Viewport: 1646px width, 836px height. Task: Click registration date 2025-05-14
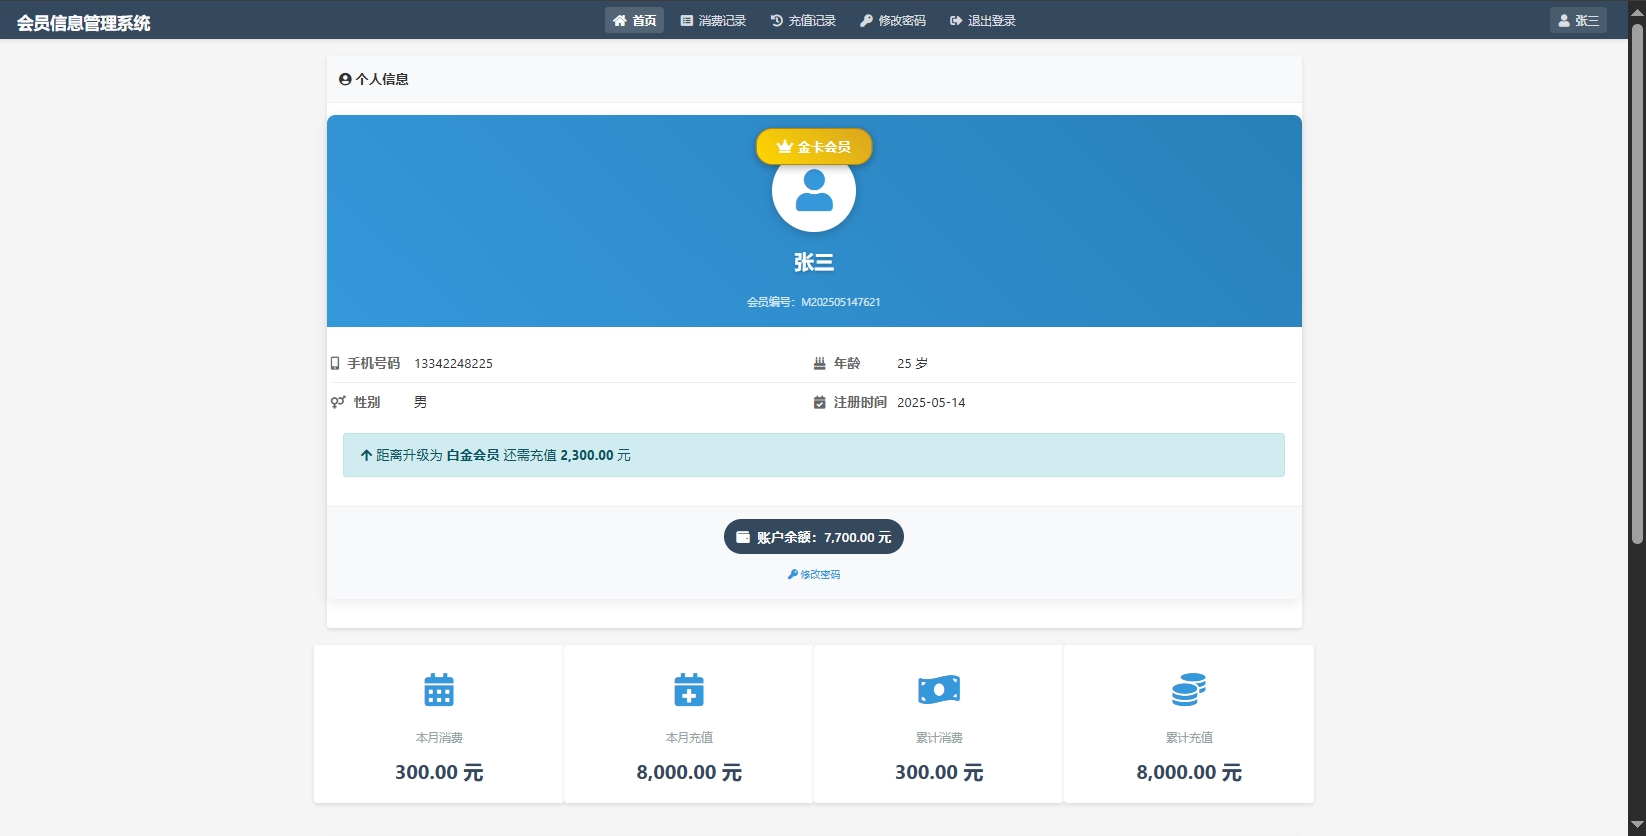click(931, 402)
